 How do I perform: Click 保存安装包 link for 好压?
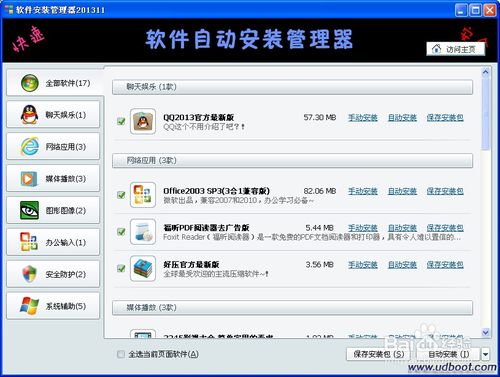pyautogui.click(x=445, y=265)
